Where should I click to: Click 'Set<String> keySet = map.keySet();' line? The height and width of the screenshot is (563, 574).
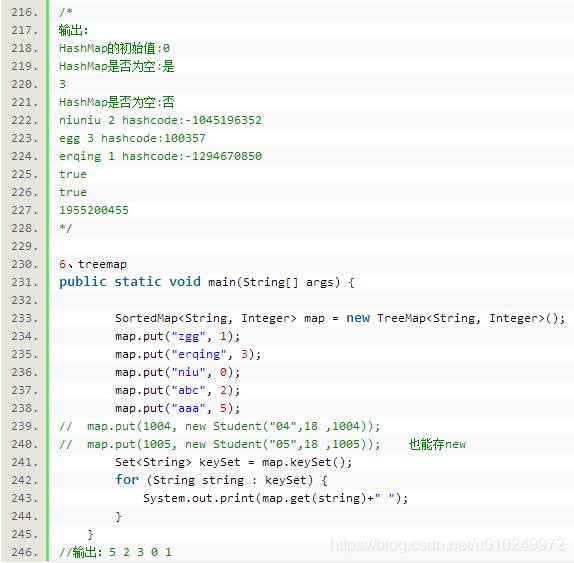[x=234, y=462]
